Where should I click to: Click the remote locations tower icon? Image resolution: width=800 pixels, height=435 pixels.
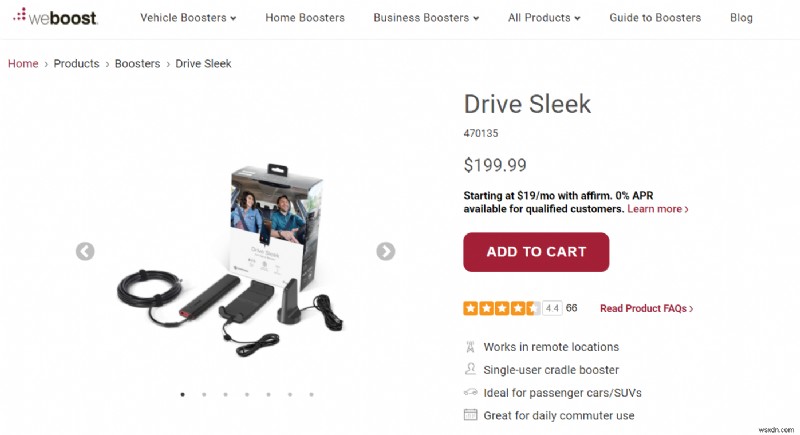point(470,347)
